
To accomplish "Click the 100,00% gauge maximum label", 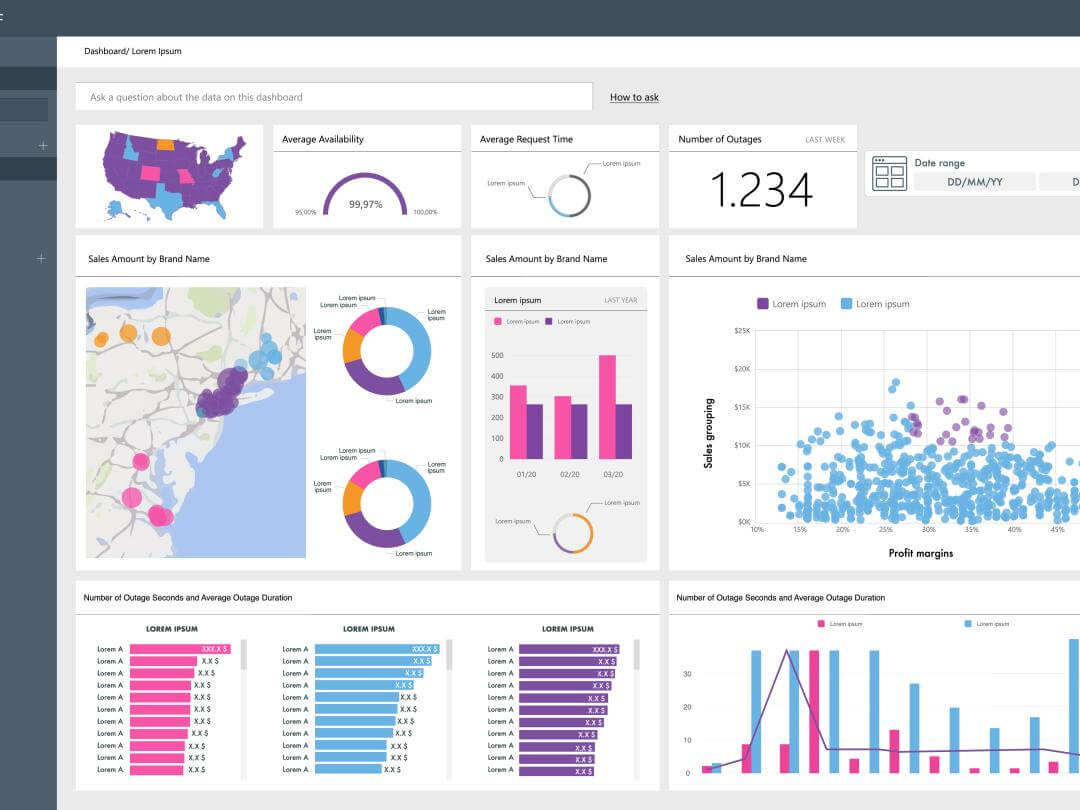I will click(x=425, y=212).
